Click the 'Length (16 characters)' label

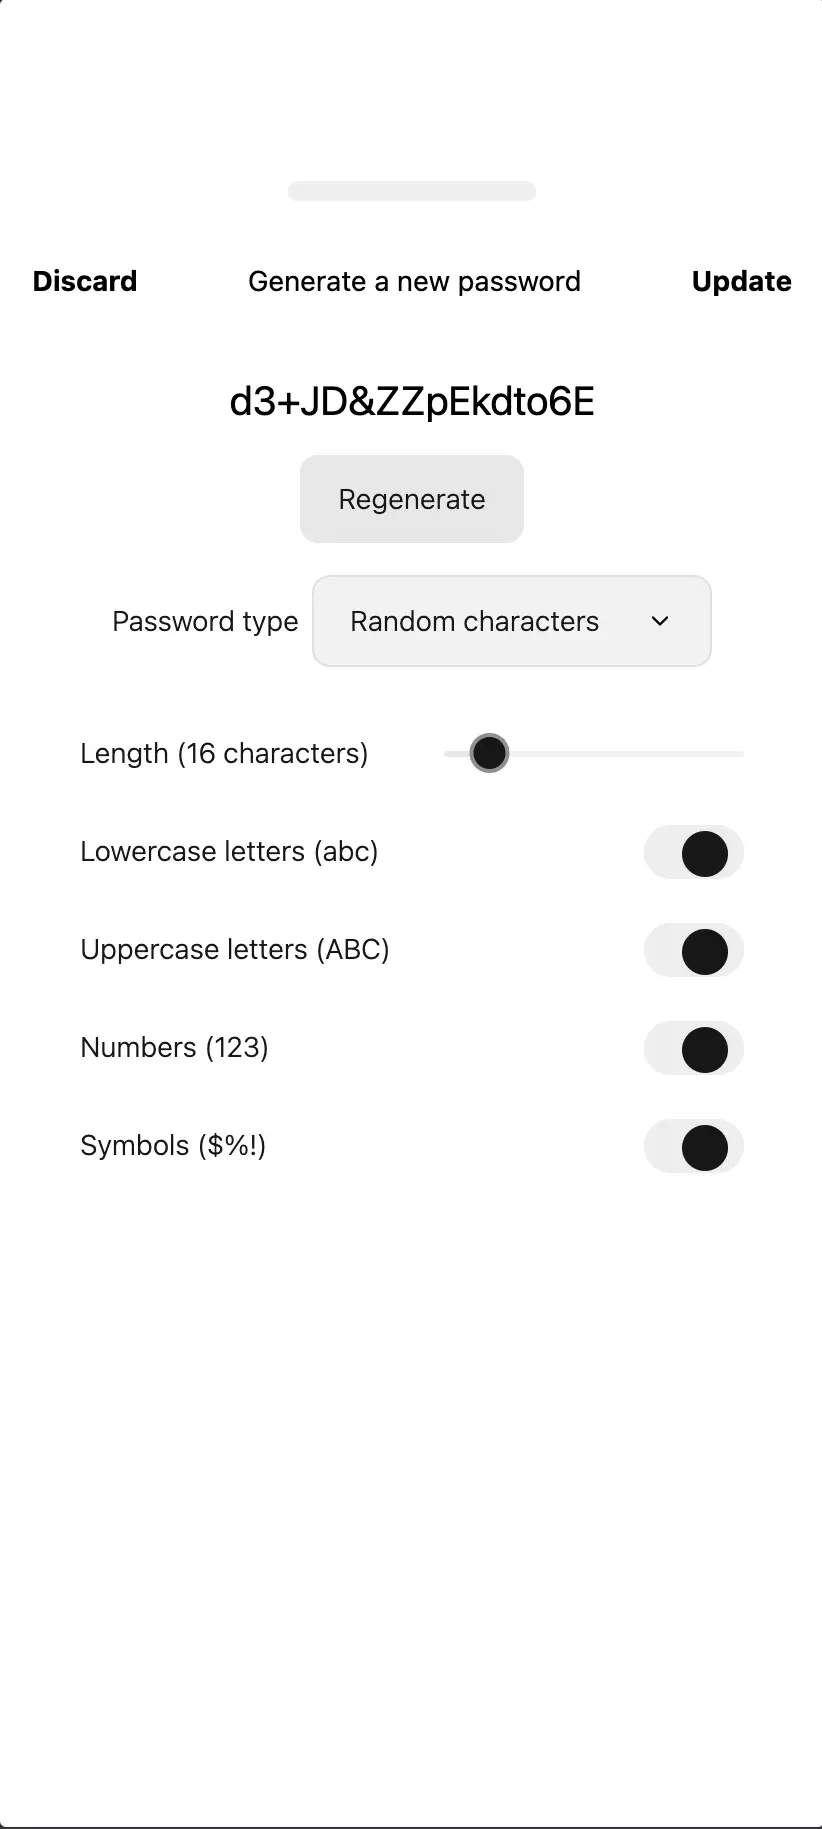pyautogui.click(x=224, y=753)
